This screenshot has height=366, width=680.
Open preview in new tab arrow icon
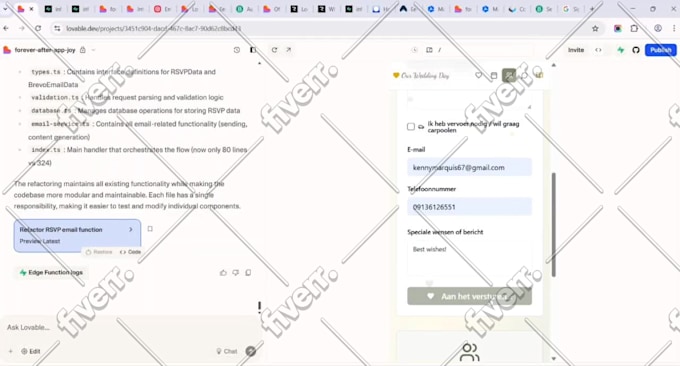288,50
